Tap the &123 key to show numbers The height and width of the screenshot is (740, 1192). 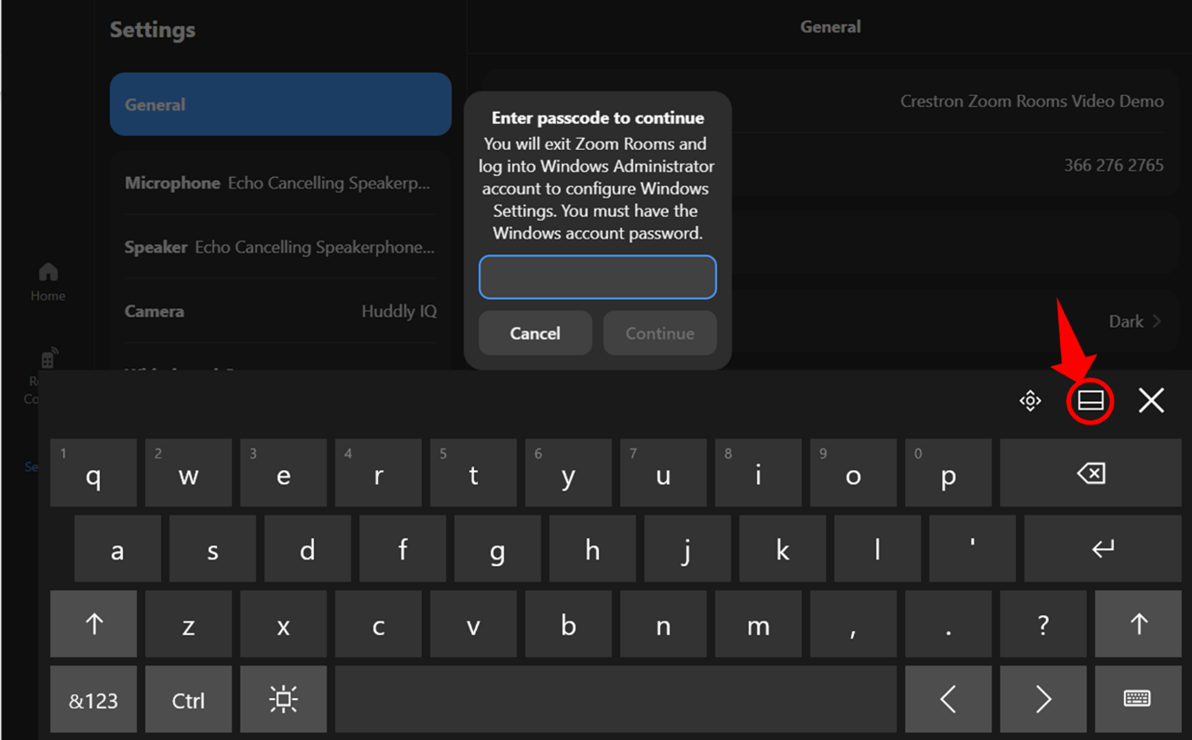coord(93,699)
